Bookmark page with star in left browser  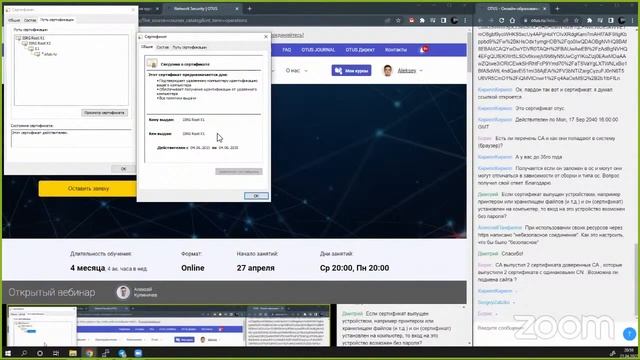398,20
